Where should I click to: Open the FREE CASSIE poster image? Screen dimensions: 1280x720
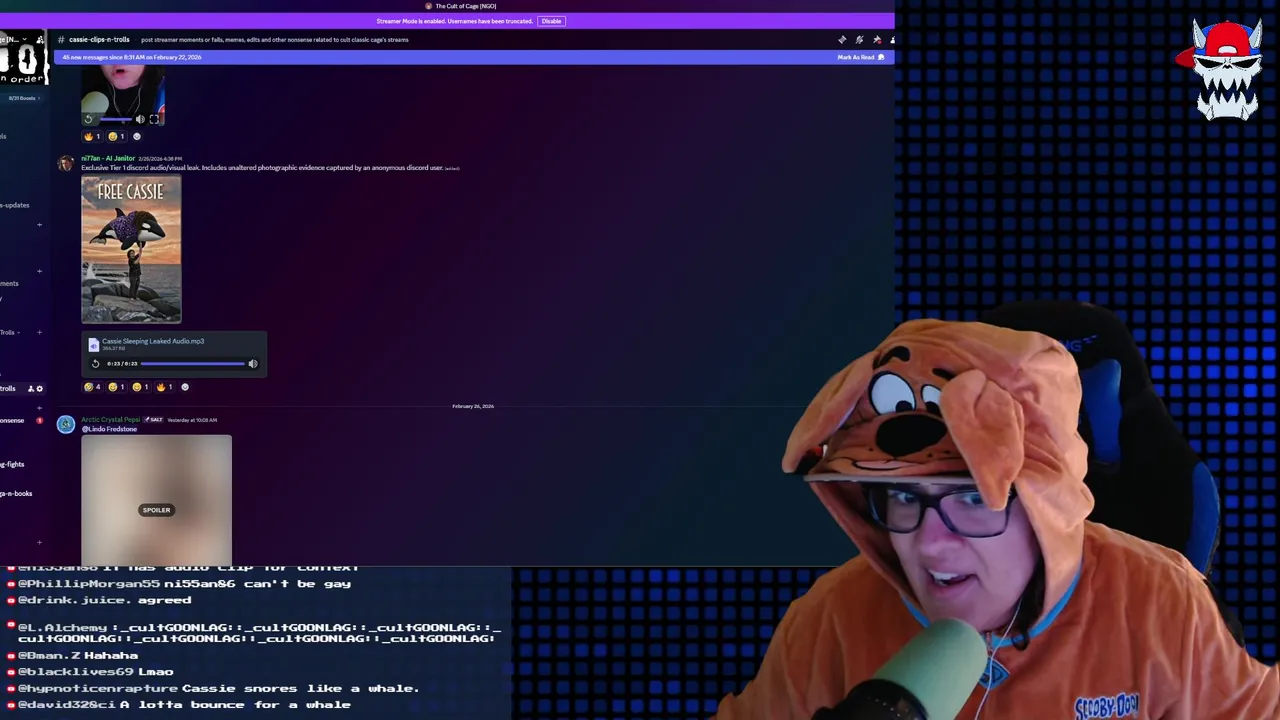[131, 250]
